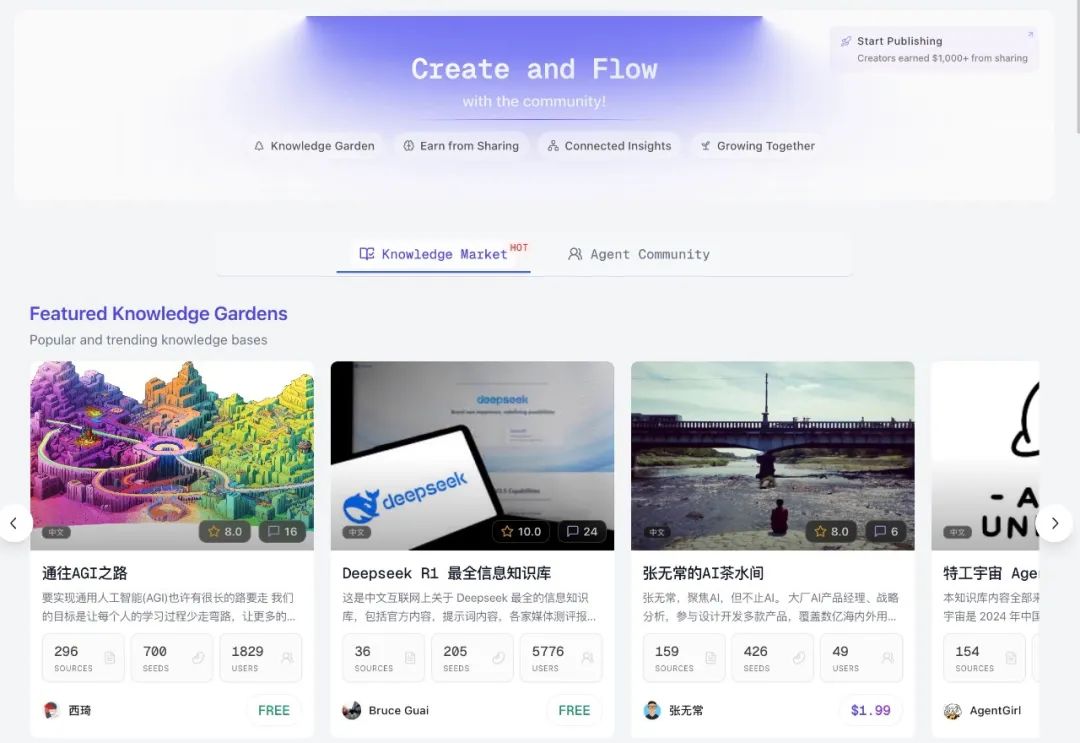Screen dimensions: 1080x743
Task: Open the Deepseek R1 最全信息知识库 title
Action: [446, 573]
